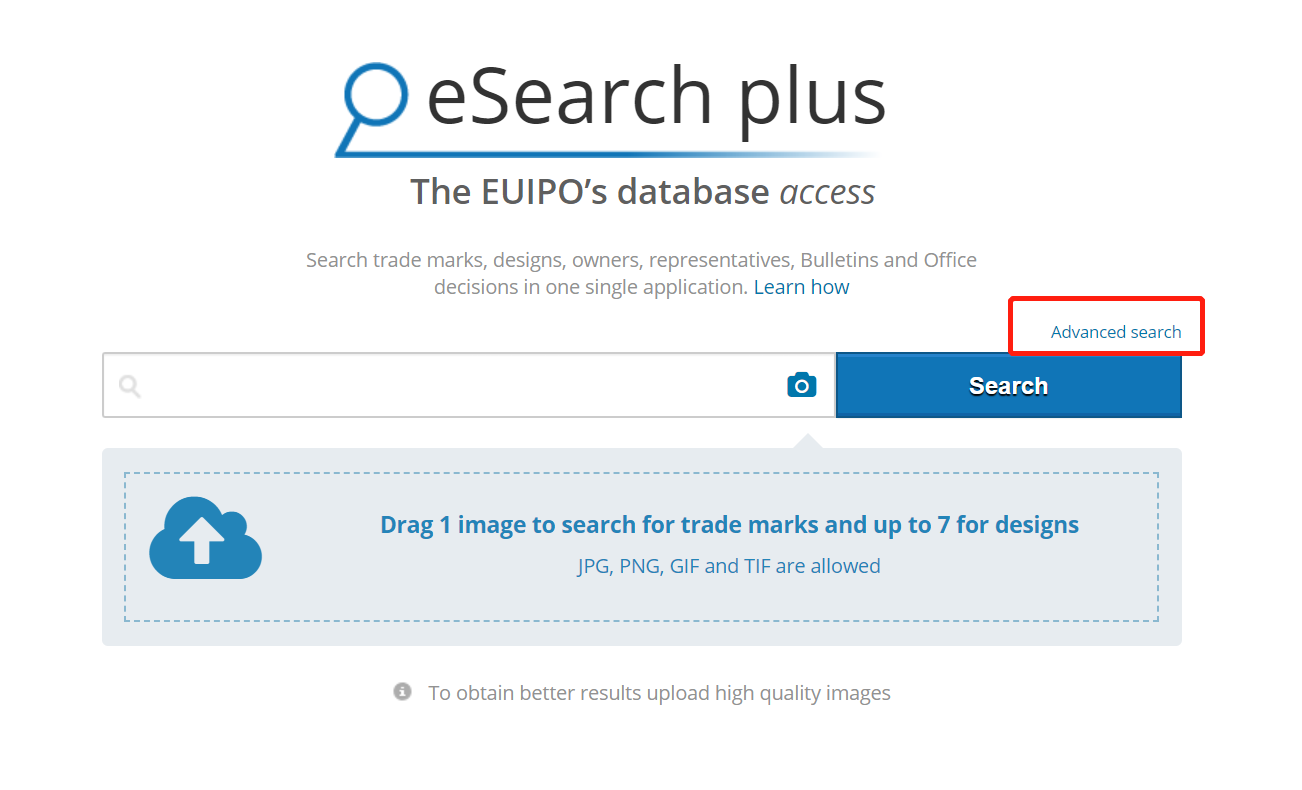Image resolution: width=1302 pixels, height=790 pixels.
Task: Click the cloud upload icon
Action: (205, 539)
